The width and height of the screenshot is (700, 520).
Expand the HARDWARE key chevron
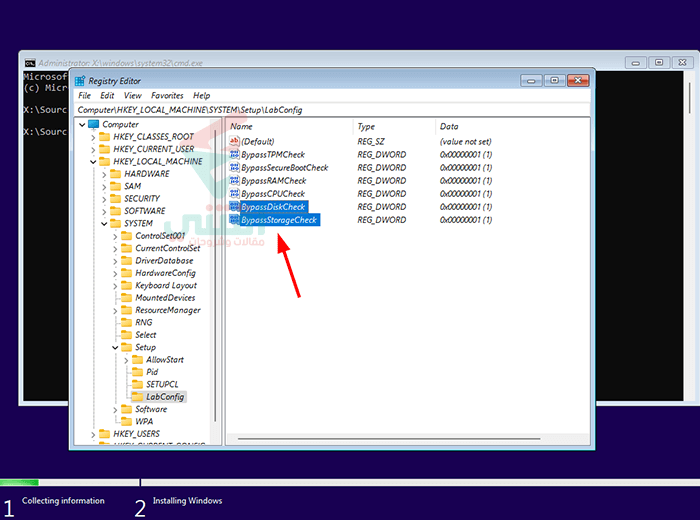click(x=104, y=174)
